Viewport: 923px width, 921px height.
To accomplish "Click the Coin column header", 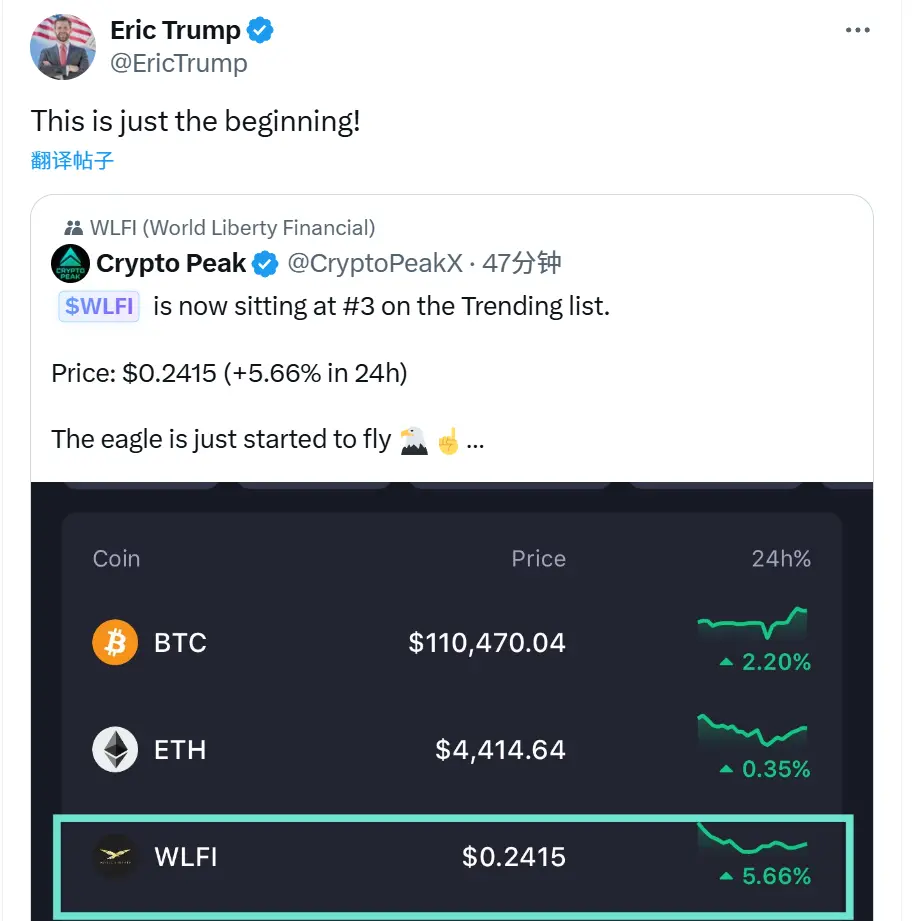I will (x=117, y=559).
